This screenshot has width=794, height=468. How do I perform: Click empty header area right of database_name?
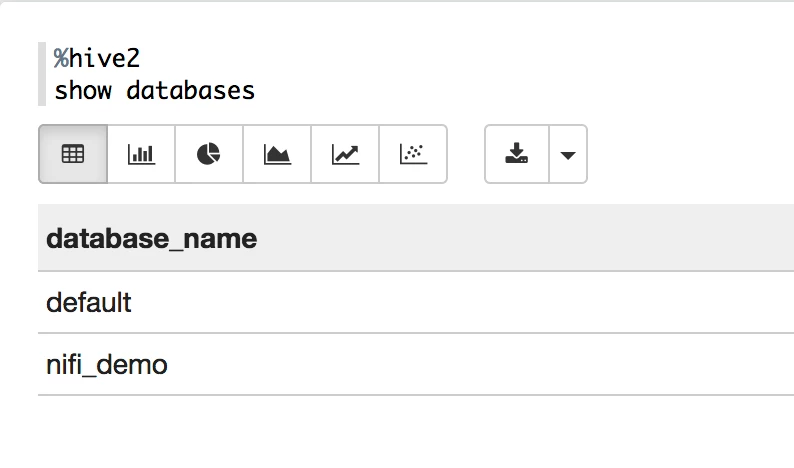coord(527,238)
